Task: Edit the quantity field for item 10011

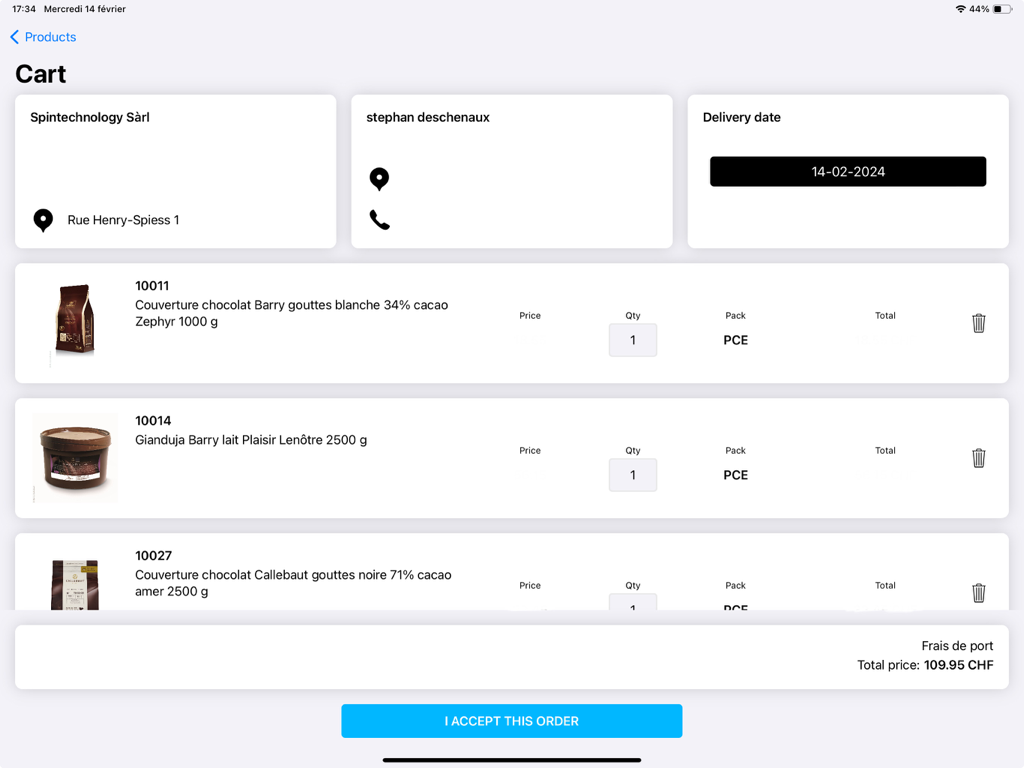Action: tap(632, 340)
